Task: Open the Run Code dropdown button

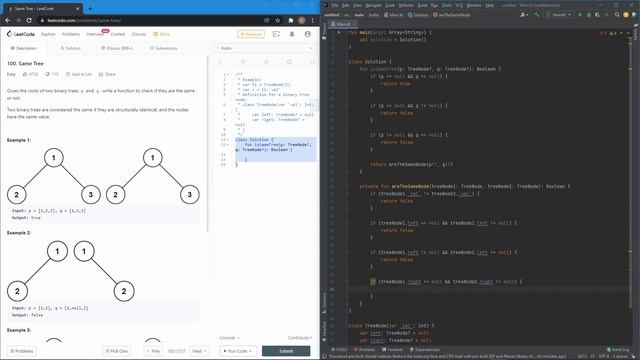Action: [238, 351]
